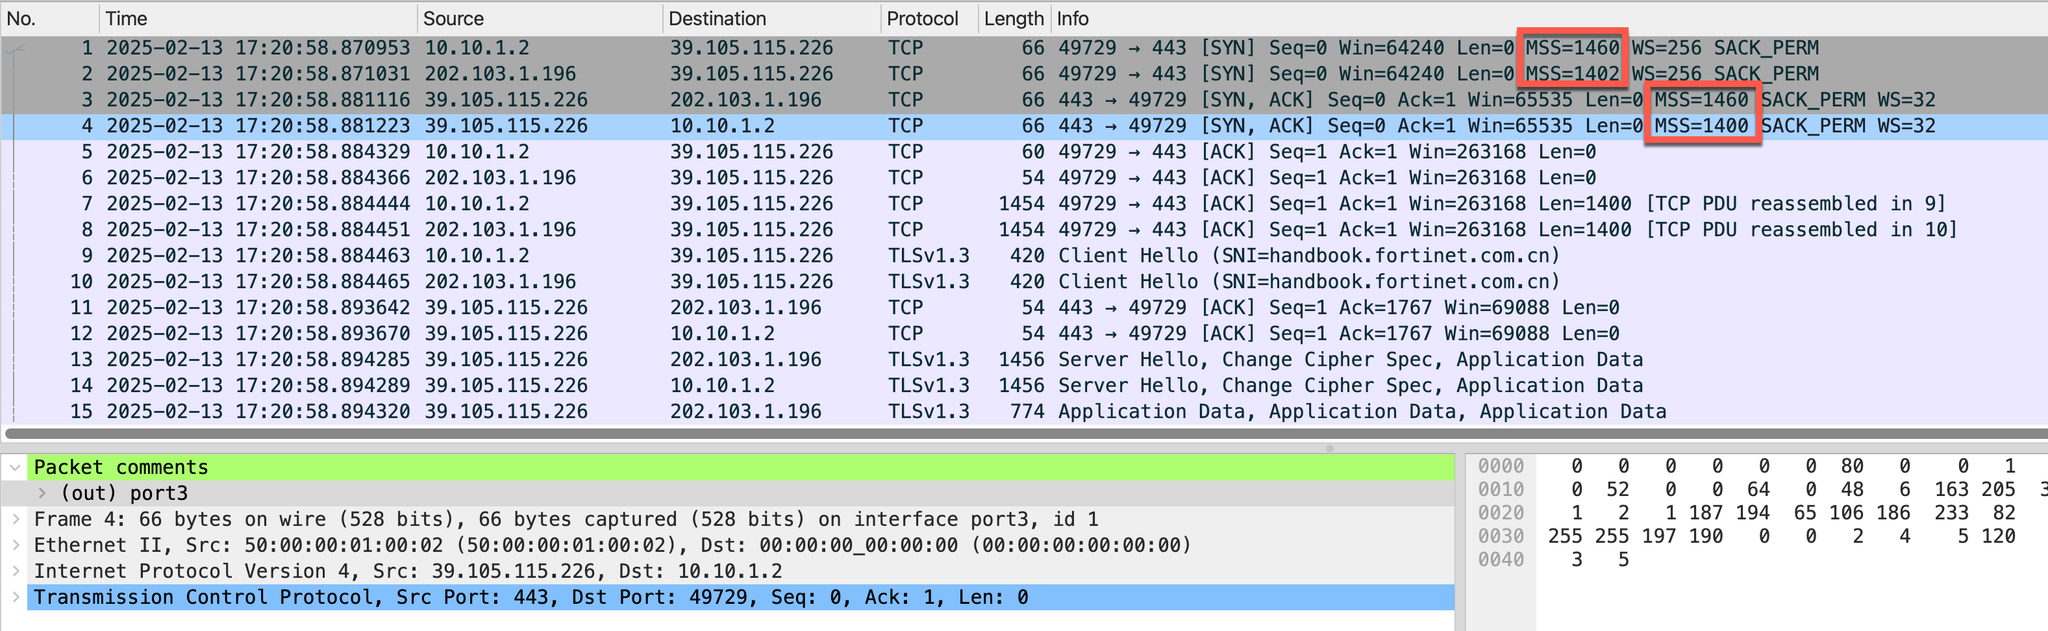Image resolution: width=2048 pixels, height=631 pixels.
Task: Click the Destination column header
Action: [771, 18]
